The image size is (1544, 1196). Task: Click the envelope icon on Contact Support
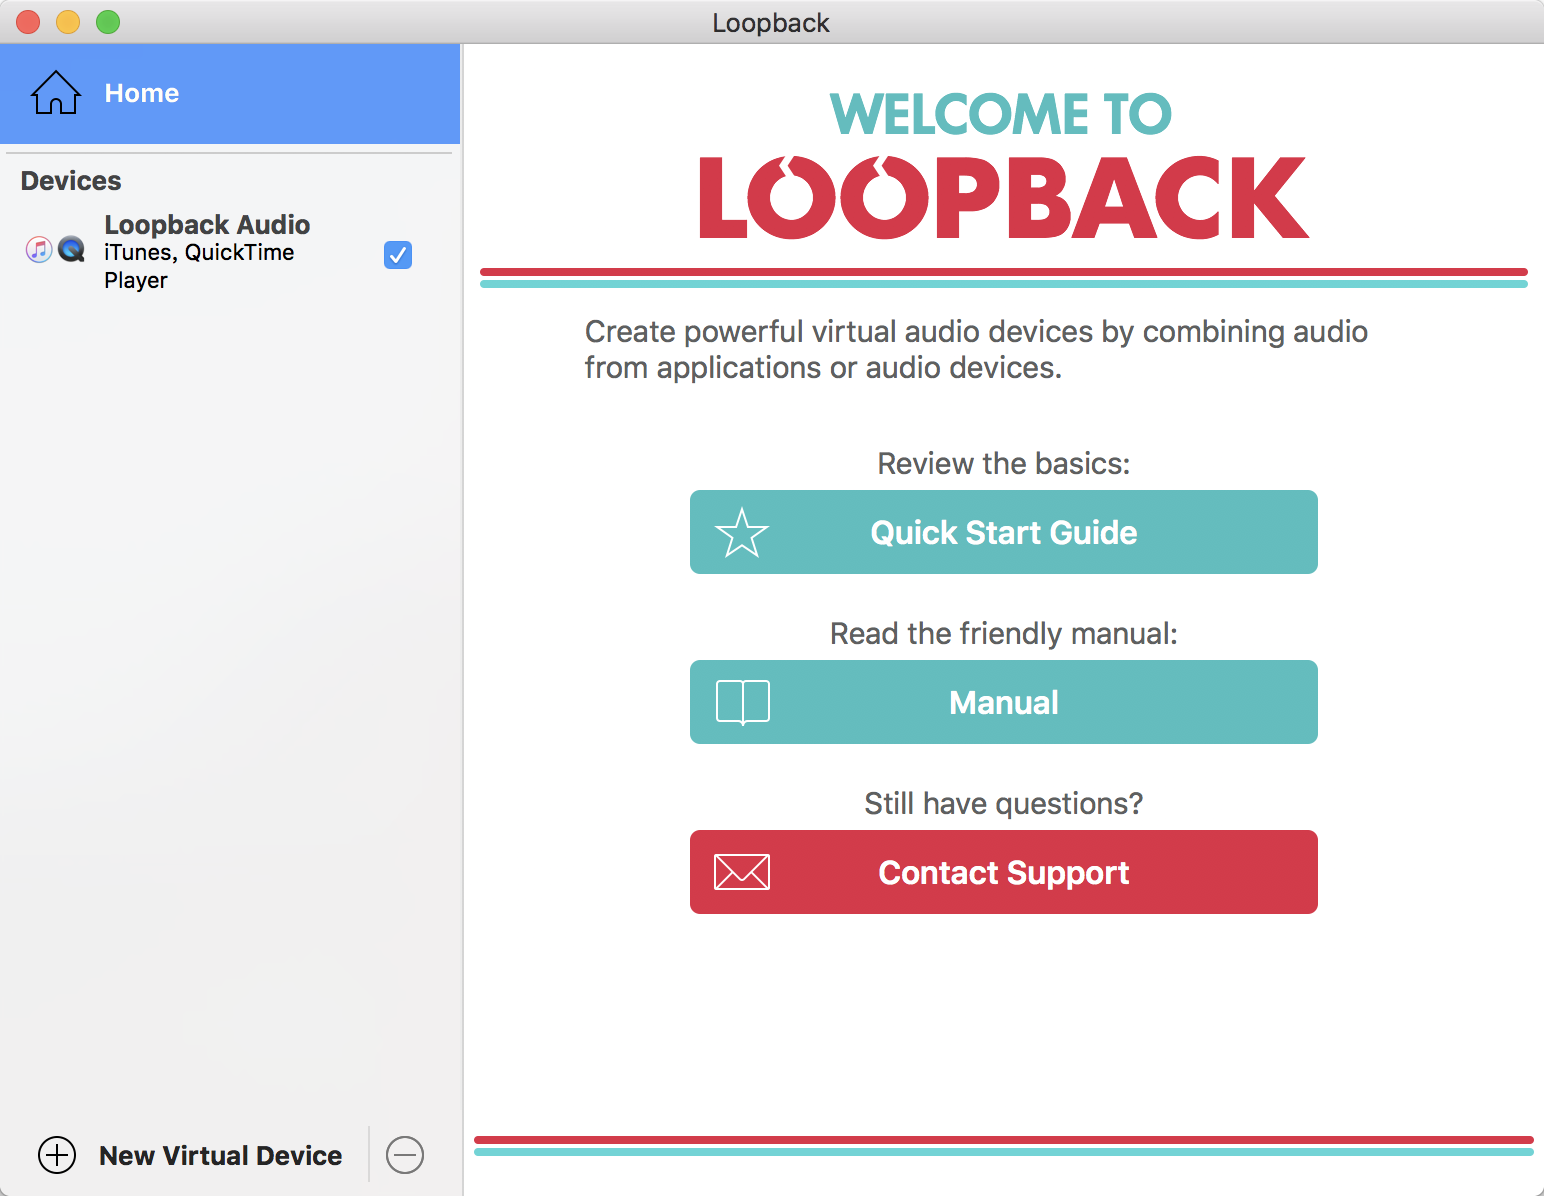coord(742,871)
